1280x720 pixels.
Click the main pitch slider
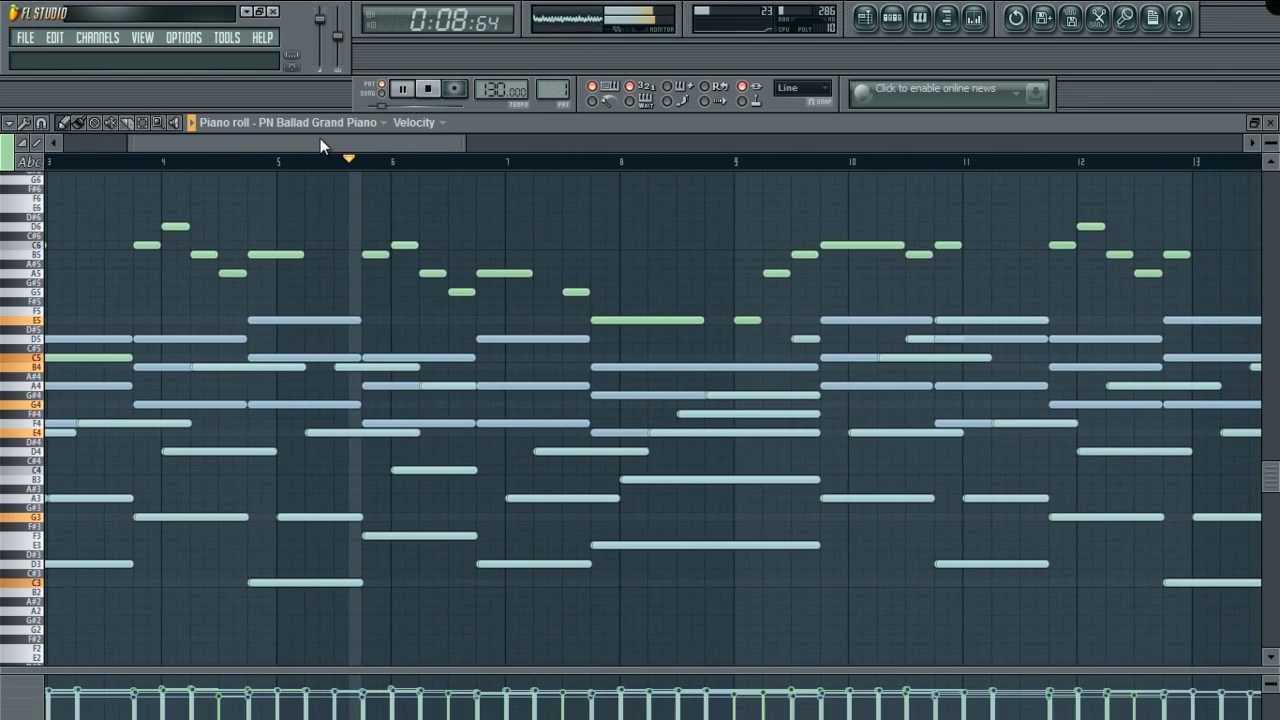click(x=338, y=36)
